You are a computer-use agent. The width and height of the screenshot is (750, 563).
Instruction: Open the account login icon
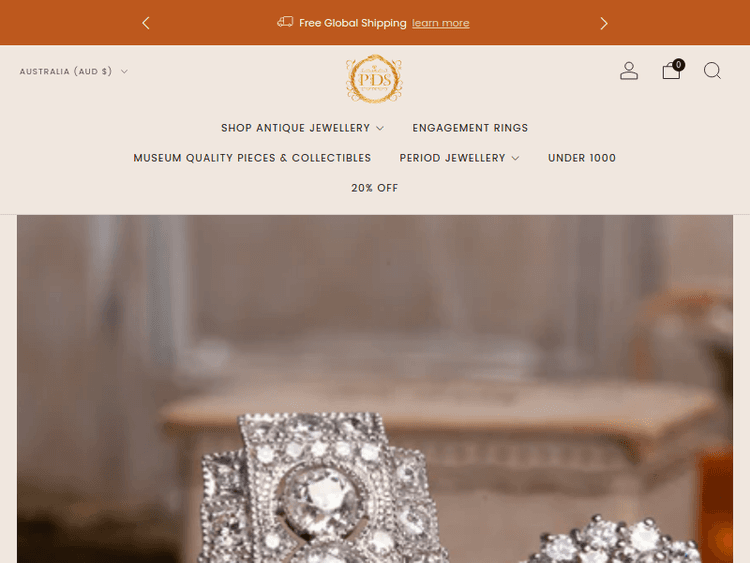coord(629,71)
